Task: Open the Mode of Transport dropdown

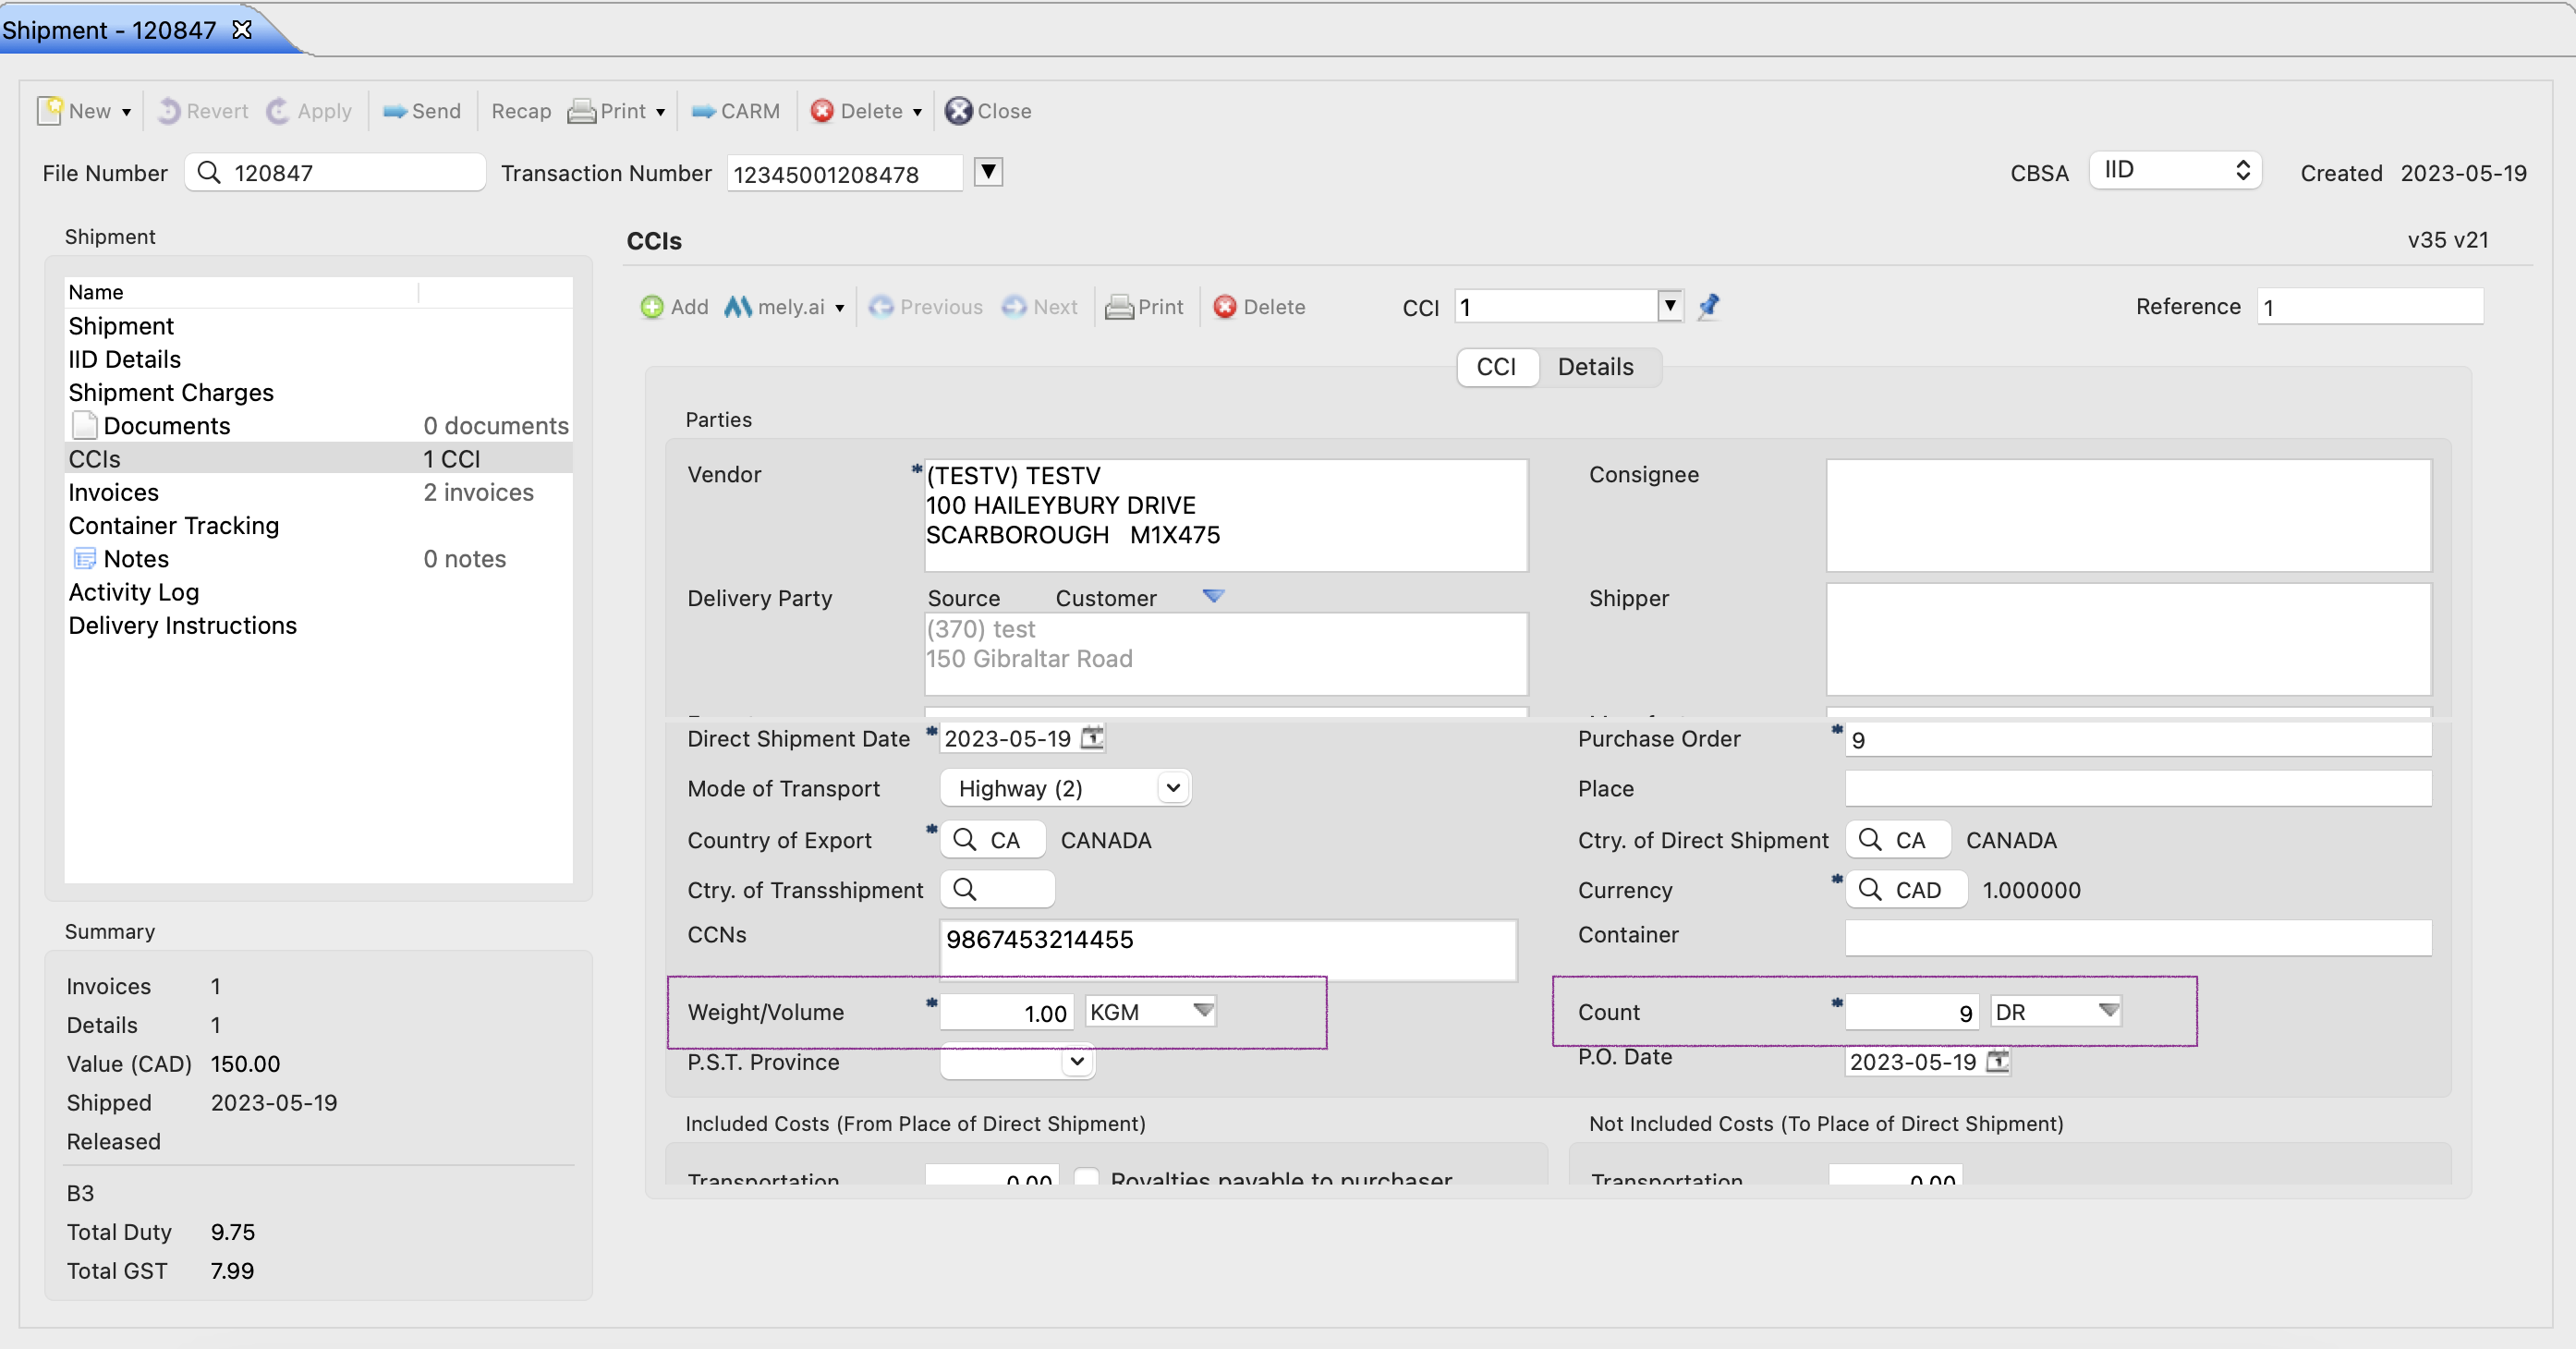Action: (x=1066, y=788)
